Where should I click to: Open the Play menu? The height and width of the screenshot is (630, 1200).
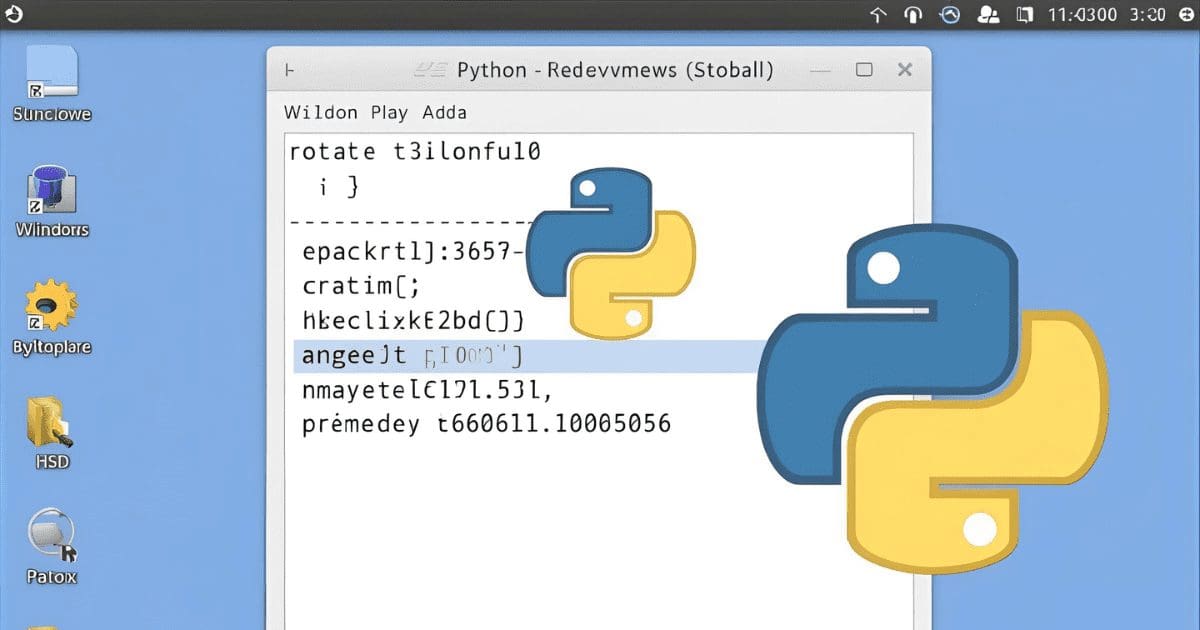click(389, 112)
